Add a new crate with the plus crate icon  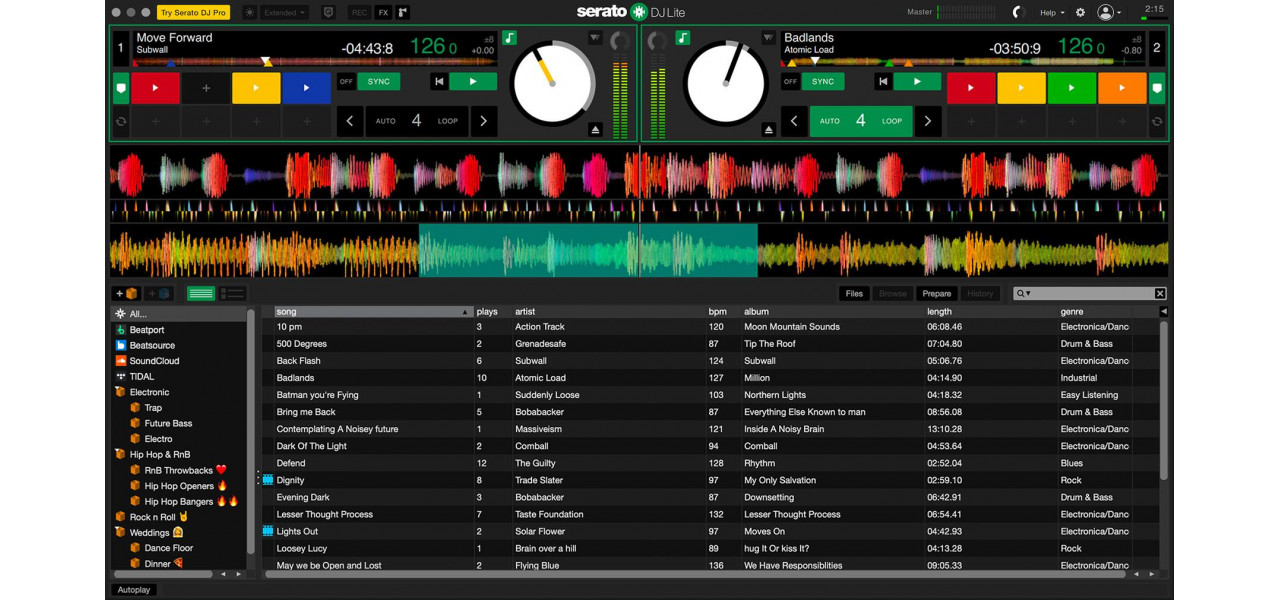(127, 293)
